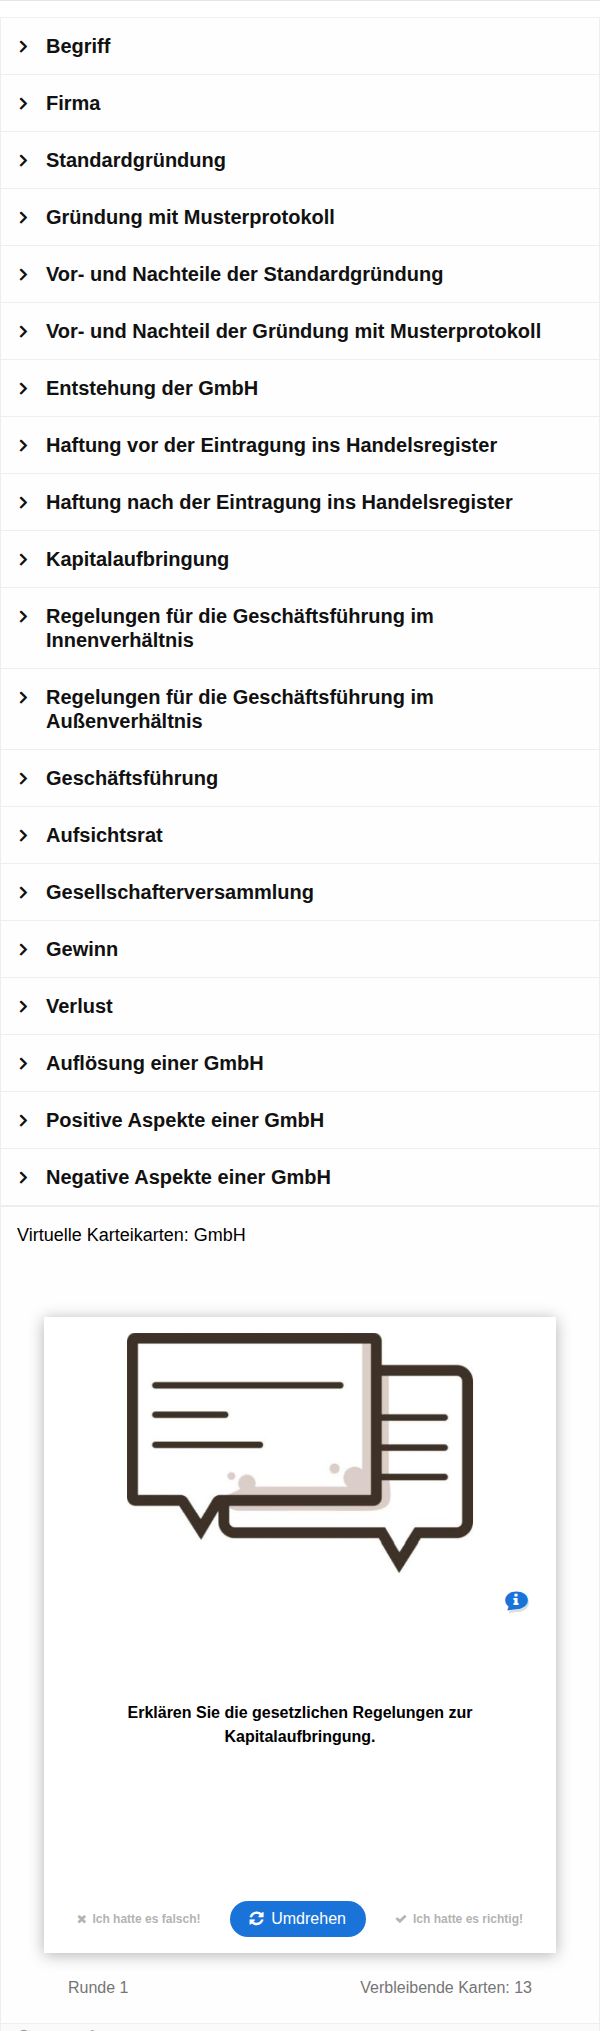The width and height of the screenshot is (600, 2031).
Task: Expand the Begriff section chevron
Action: 24,46
